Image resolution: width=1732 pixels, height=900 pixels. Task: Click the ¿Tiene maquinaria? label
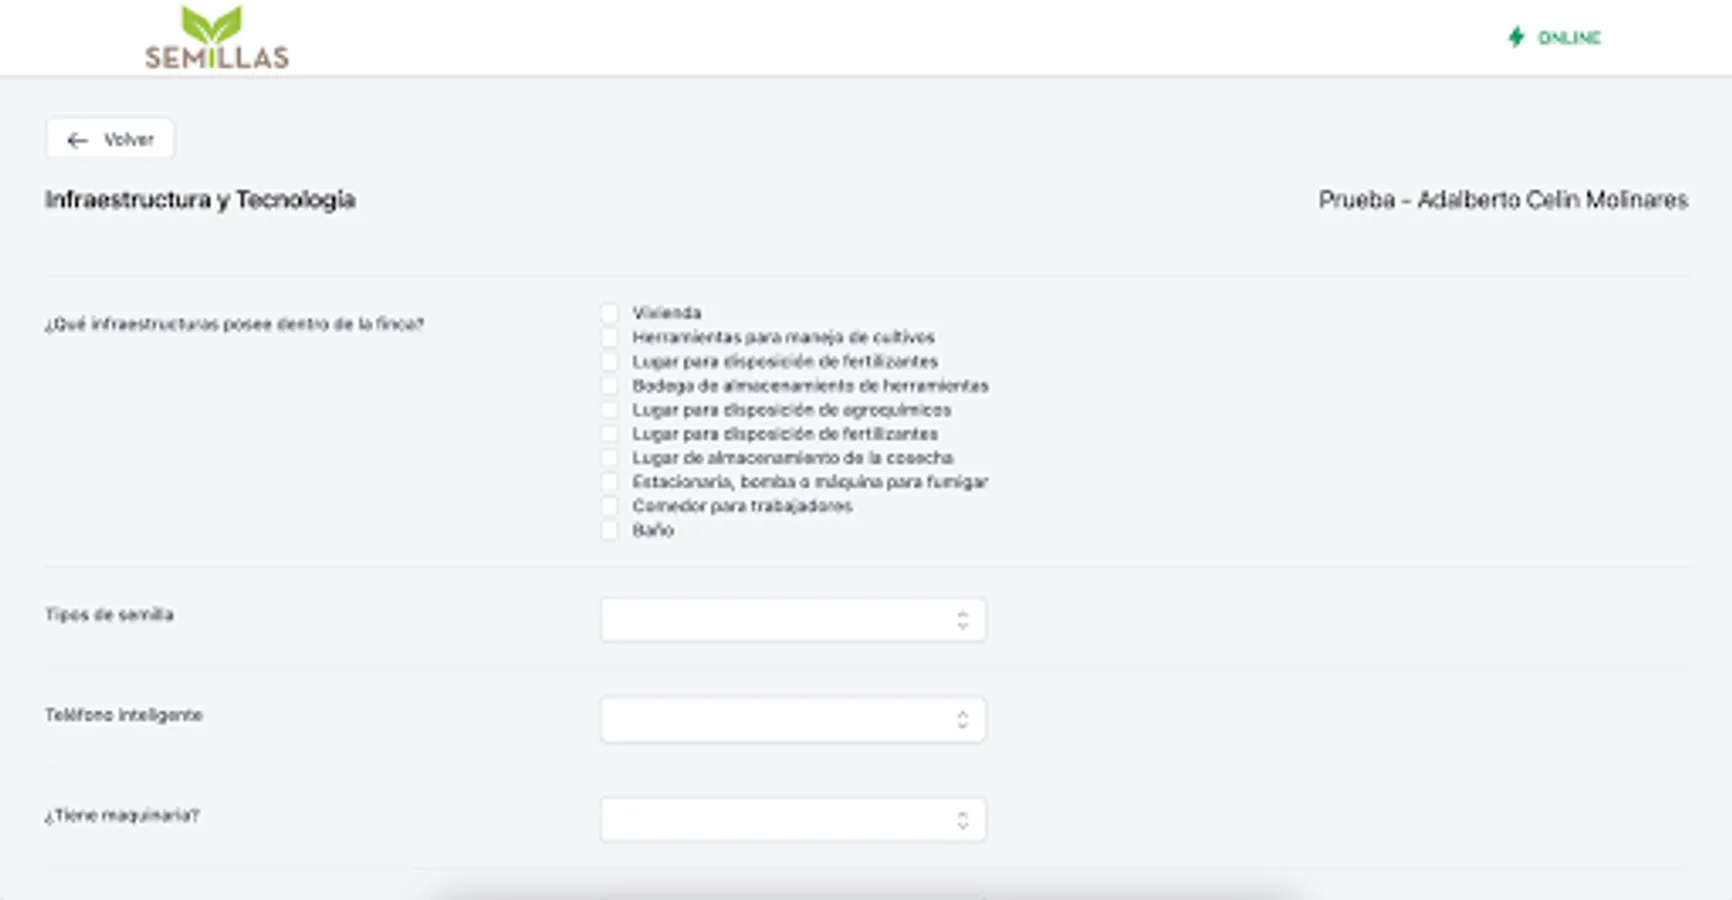click(122, 816)
